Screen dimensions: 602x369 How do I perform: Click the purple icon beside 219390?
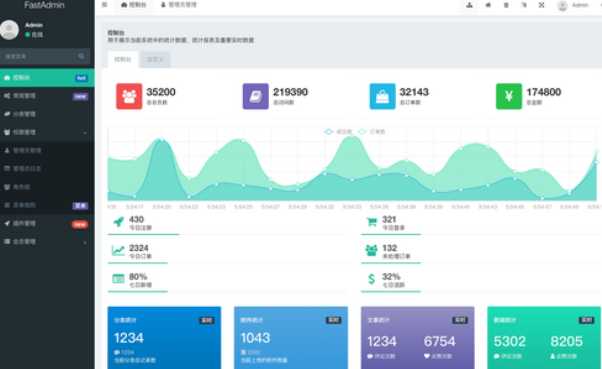tap(256, 96)
